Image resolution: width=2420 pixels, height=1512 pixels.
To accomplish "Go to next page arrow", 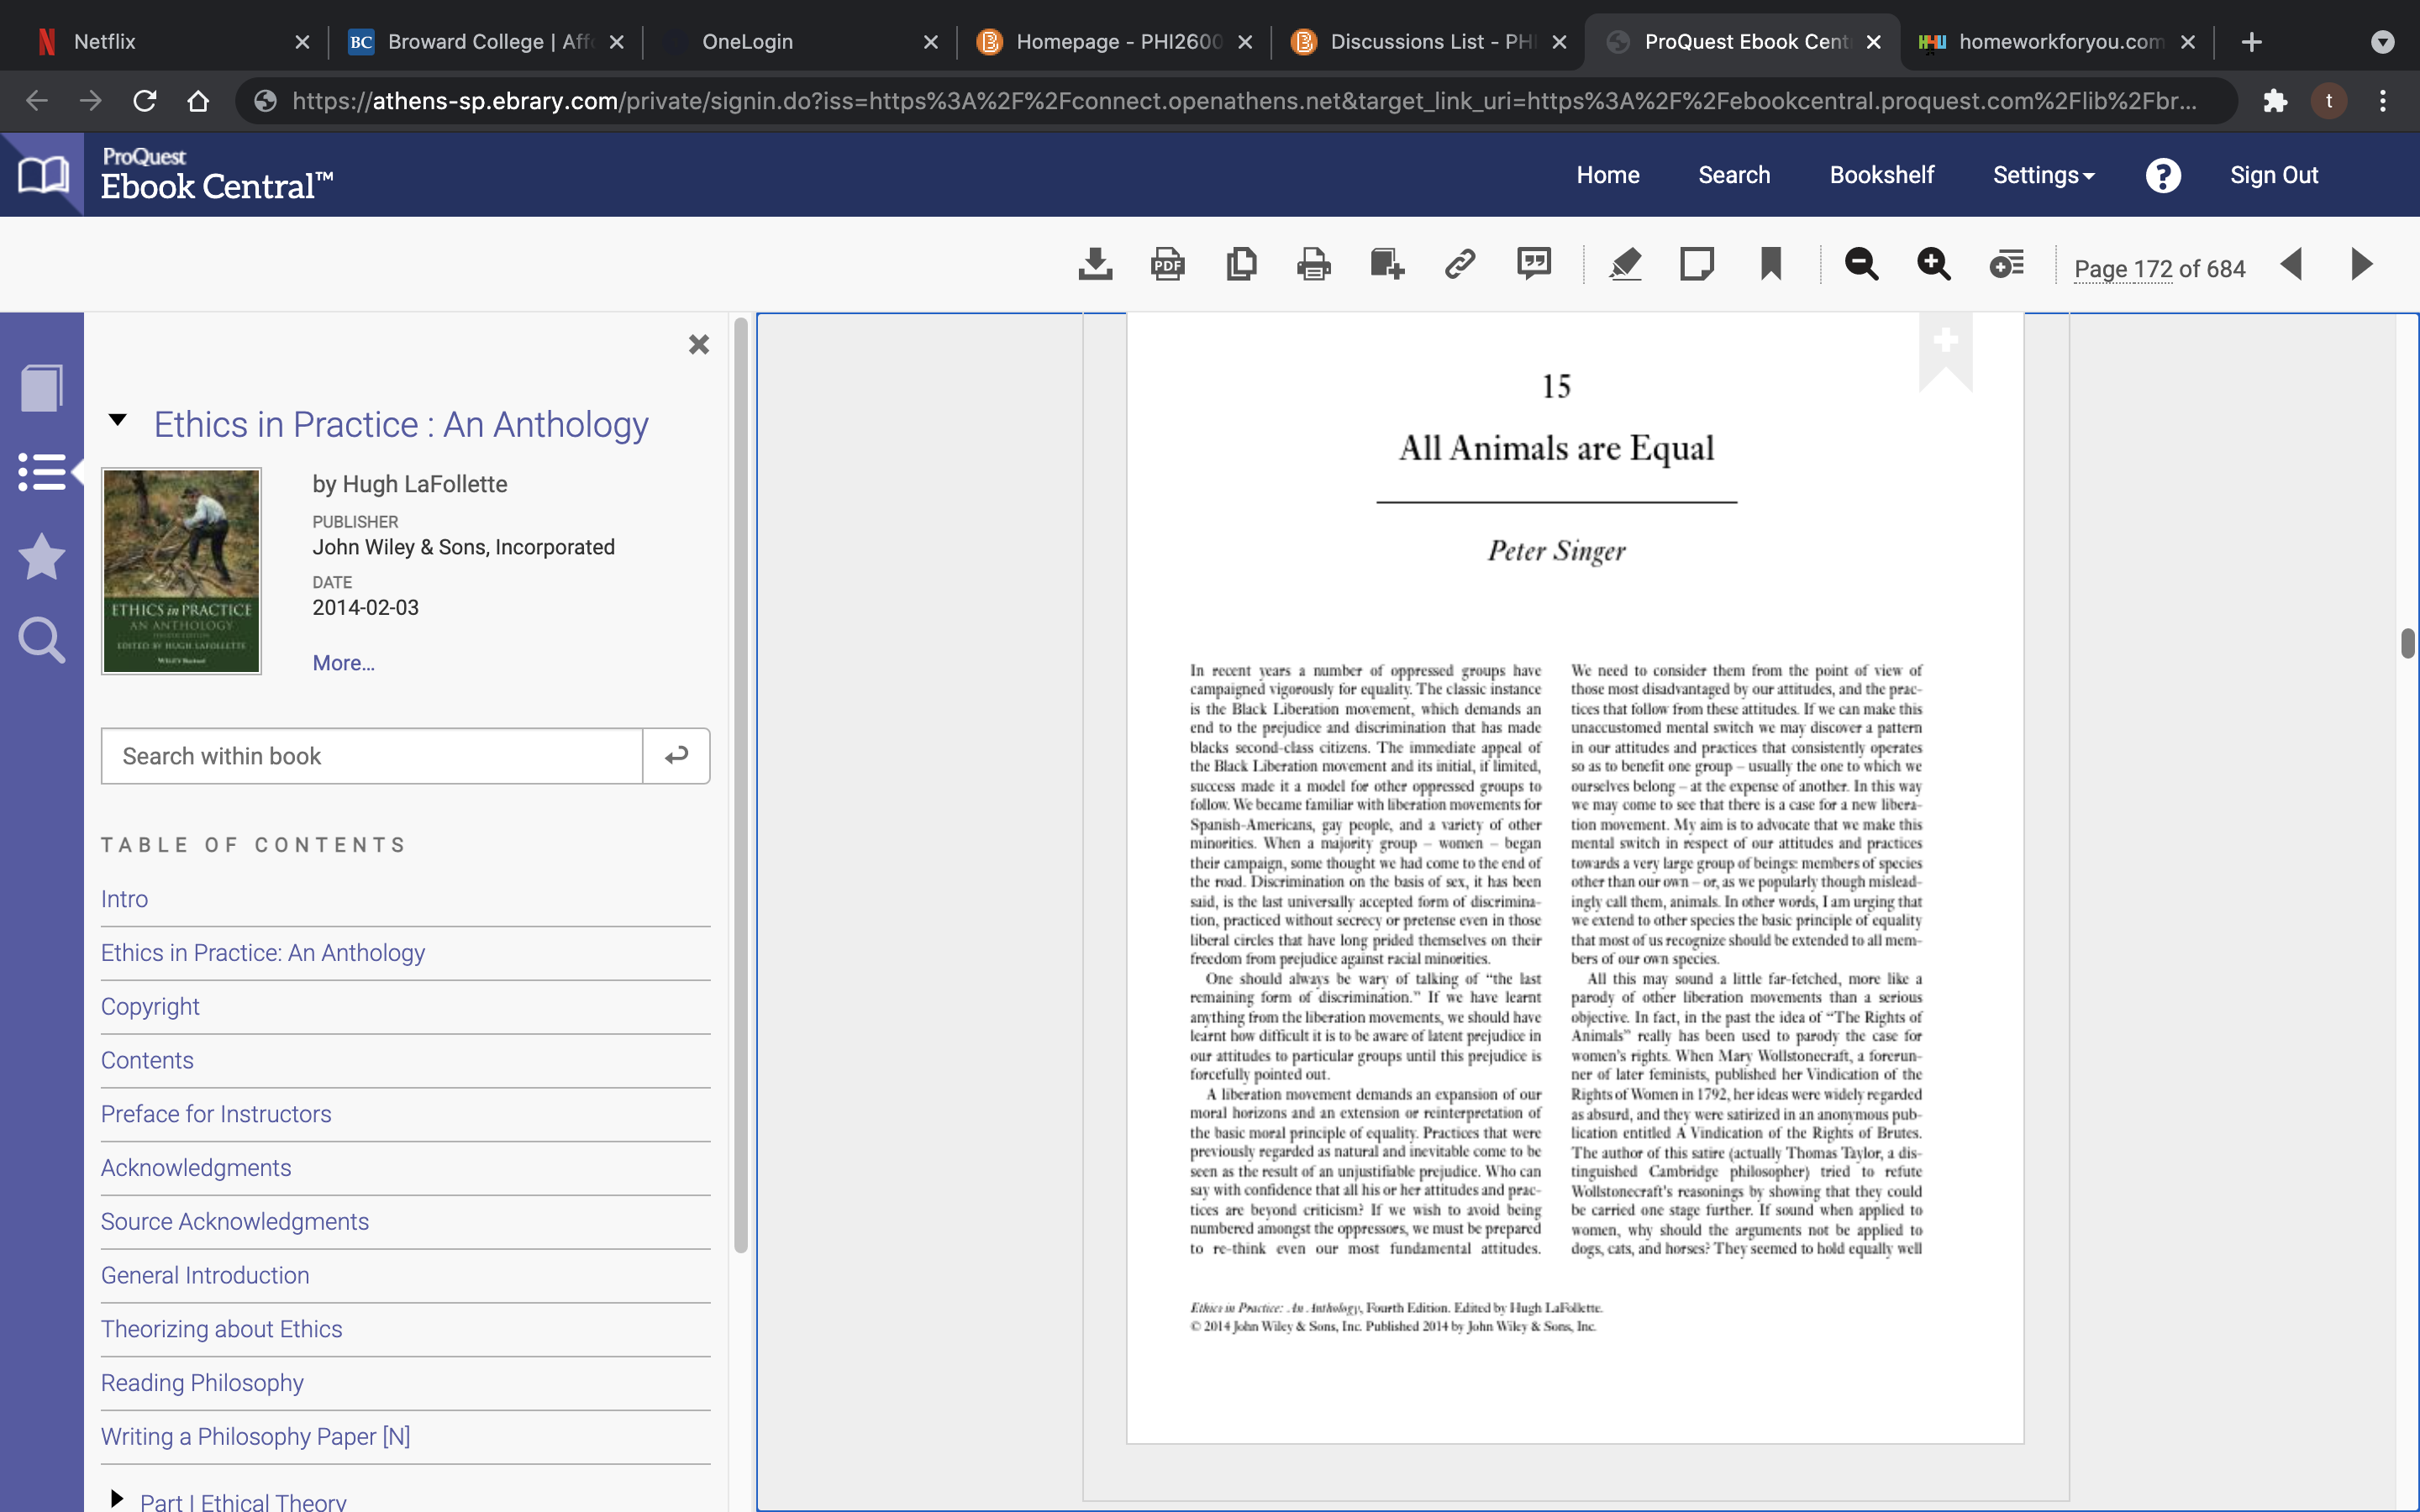I will [2361, 265].
